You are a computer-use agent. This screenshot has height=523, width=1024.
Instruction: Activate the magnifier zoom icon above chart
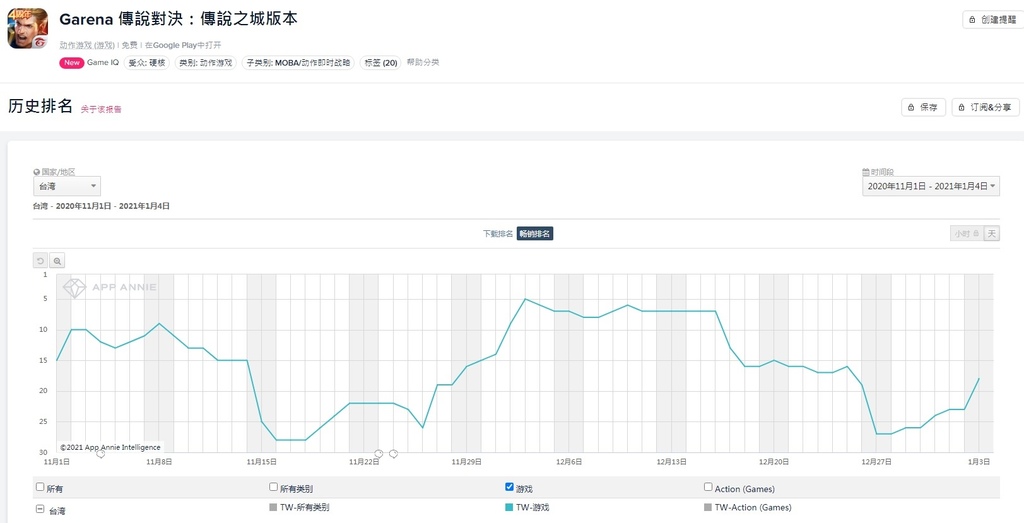57,261
